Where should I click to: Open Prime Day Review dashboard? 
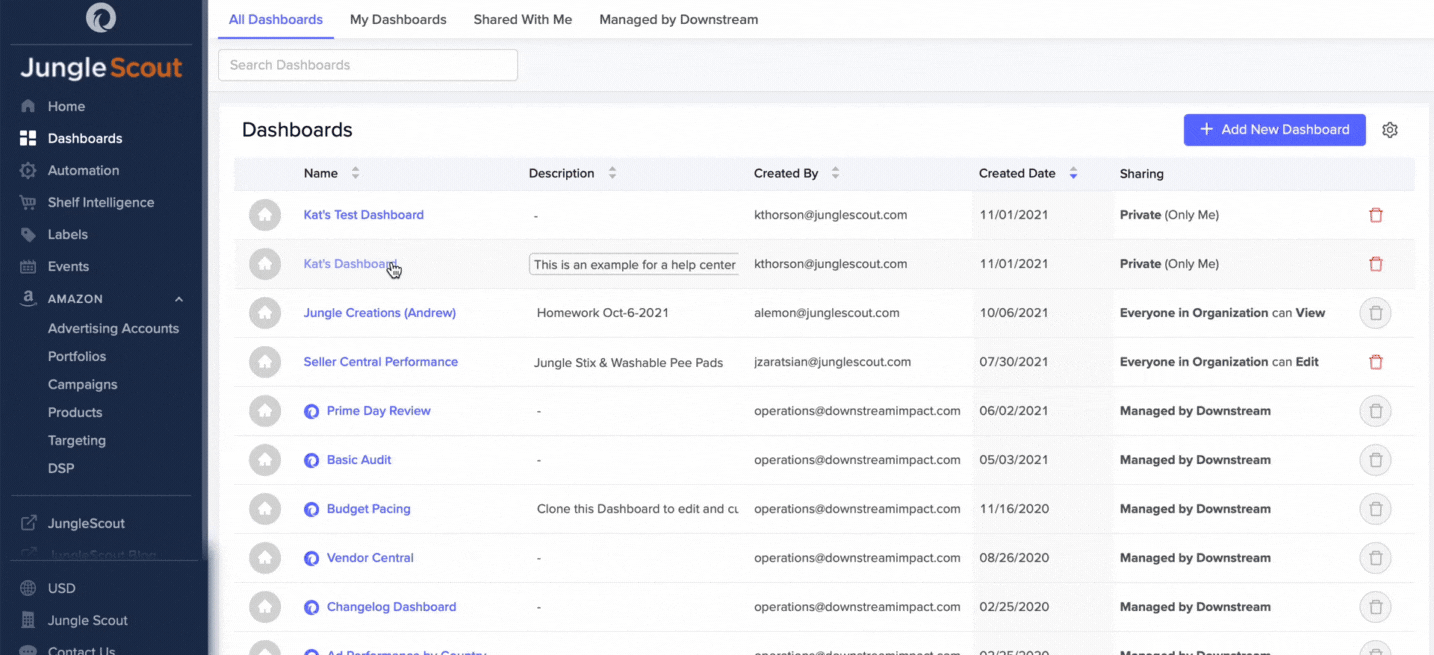tap(379, 411)
